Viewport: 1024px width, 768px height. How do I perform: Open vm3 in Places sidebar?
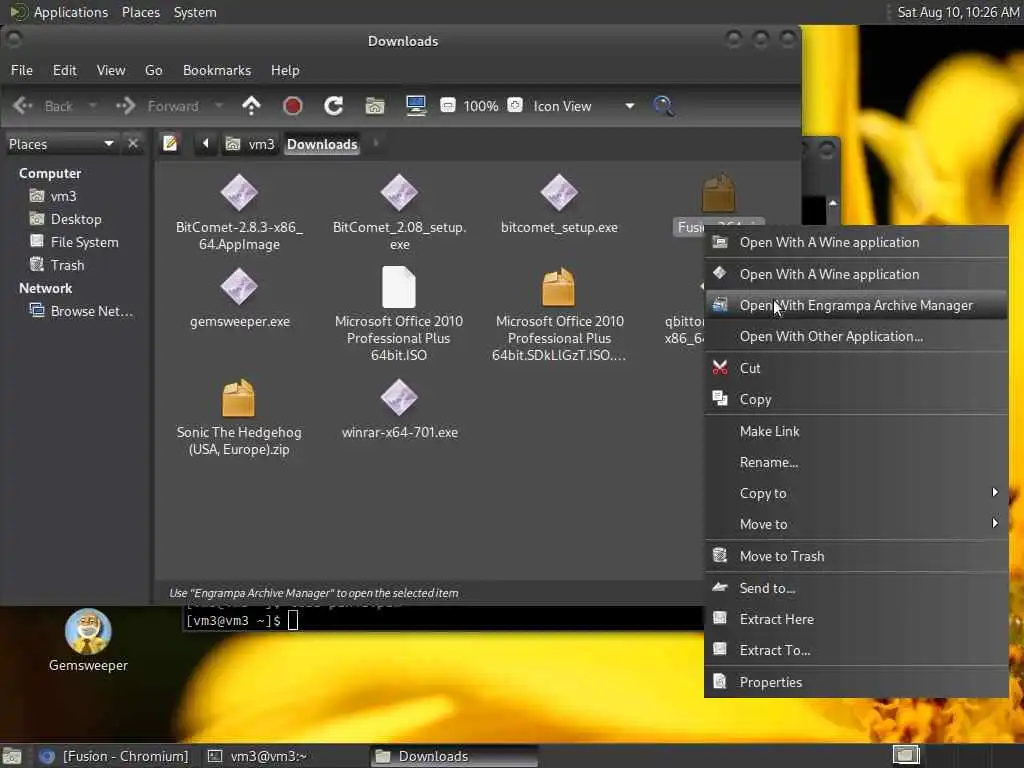63,196
